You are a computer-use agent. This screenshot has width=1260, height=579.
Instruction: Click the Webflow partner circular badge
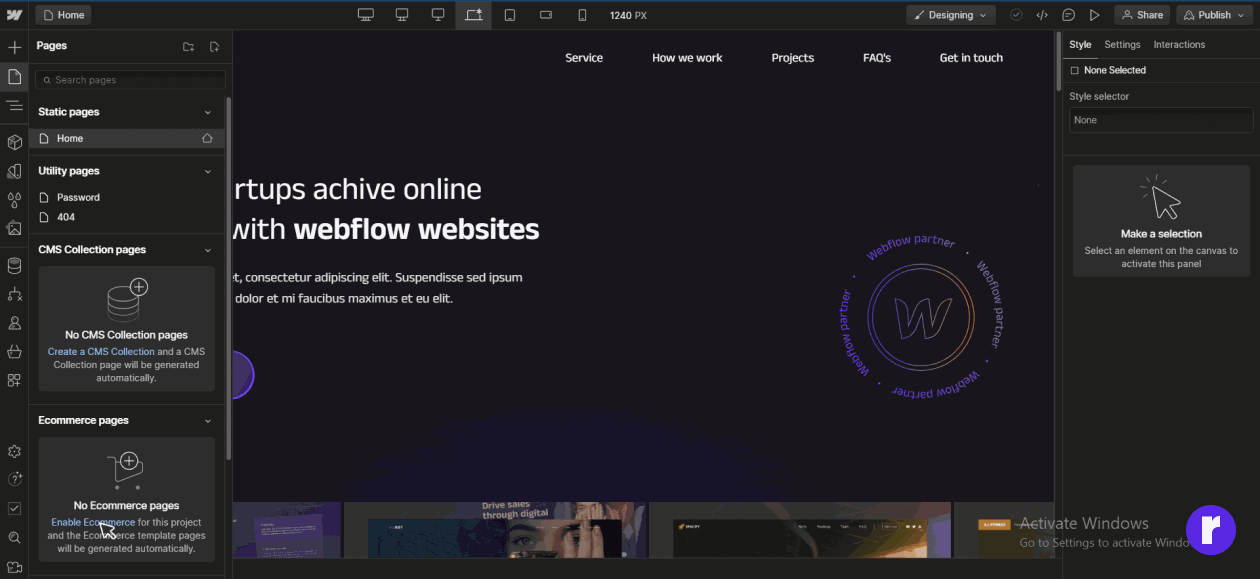pos(920,318)
